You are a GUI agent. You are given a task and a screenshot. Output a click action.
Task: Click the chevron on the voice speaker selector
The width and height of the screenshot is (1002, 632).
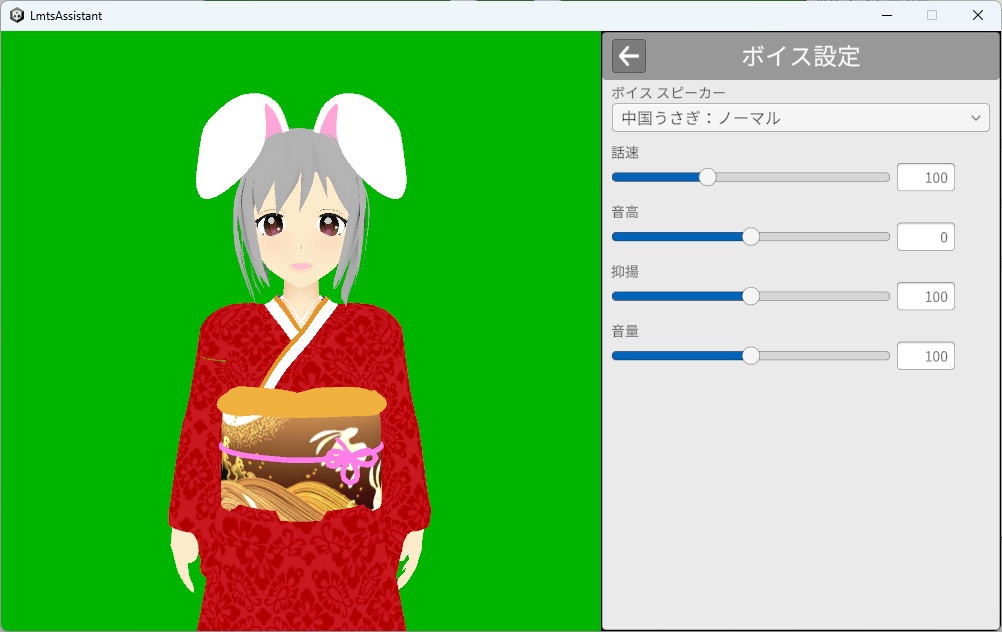click(977, 117)
